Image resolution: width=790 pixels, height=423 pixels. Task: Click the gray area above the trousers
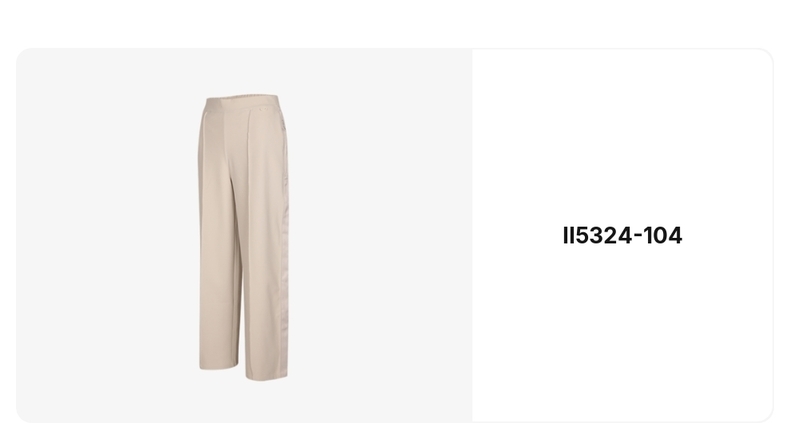point(244,70)
